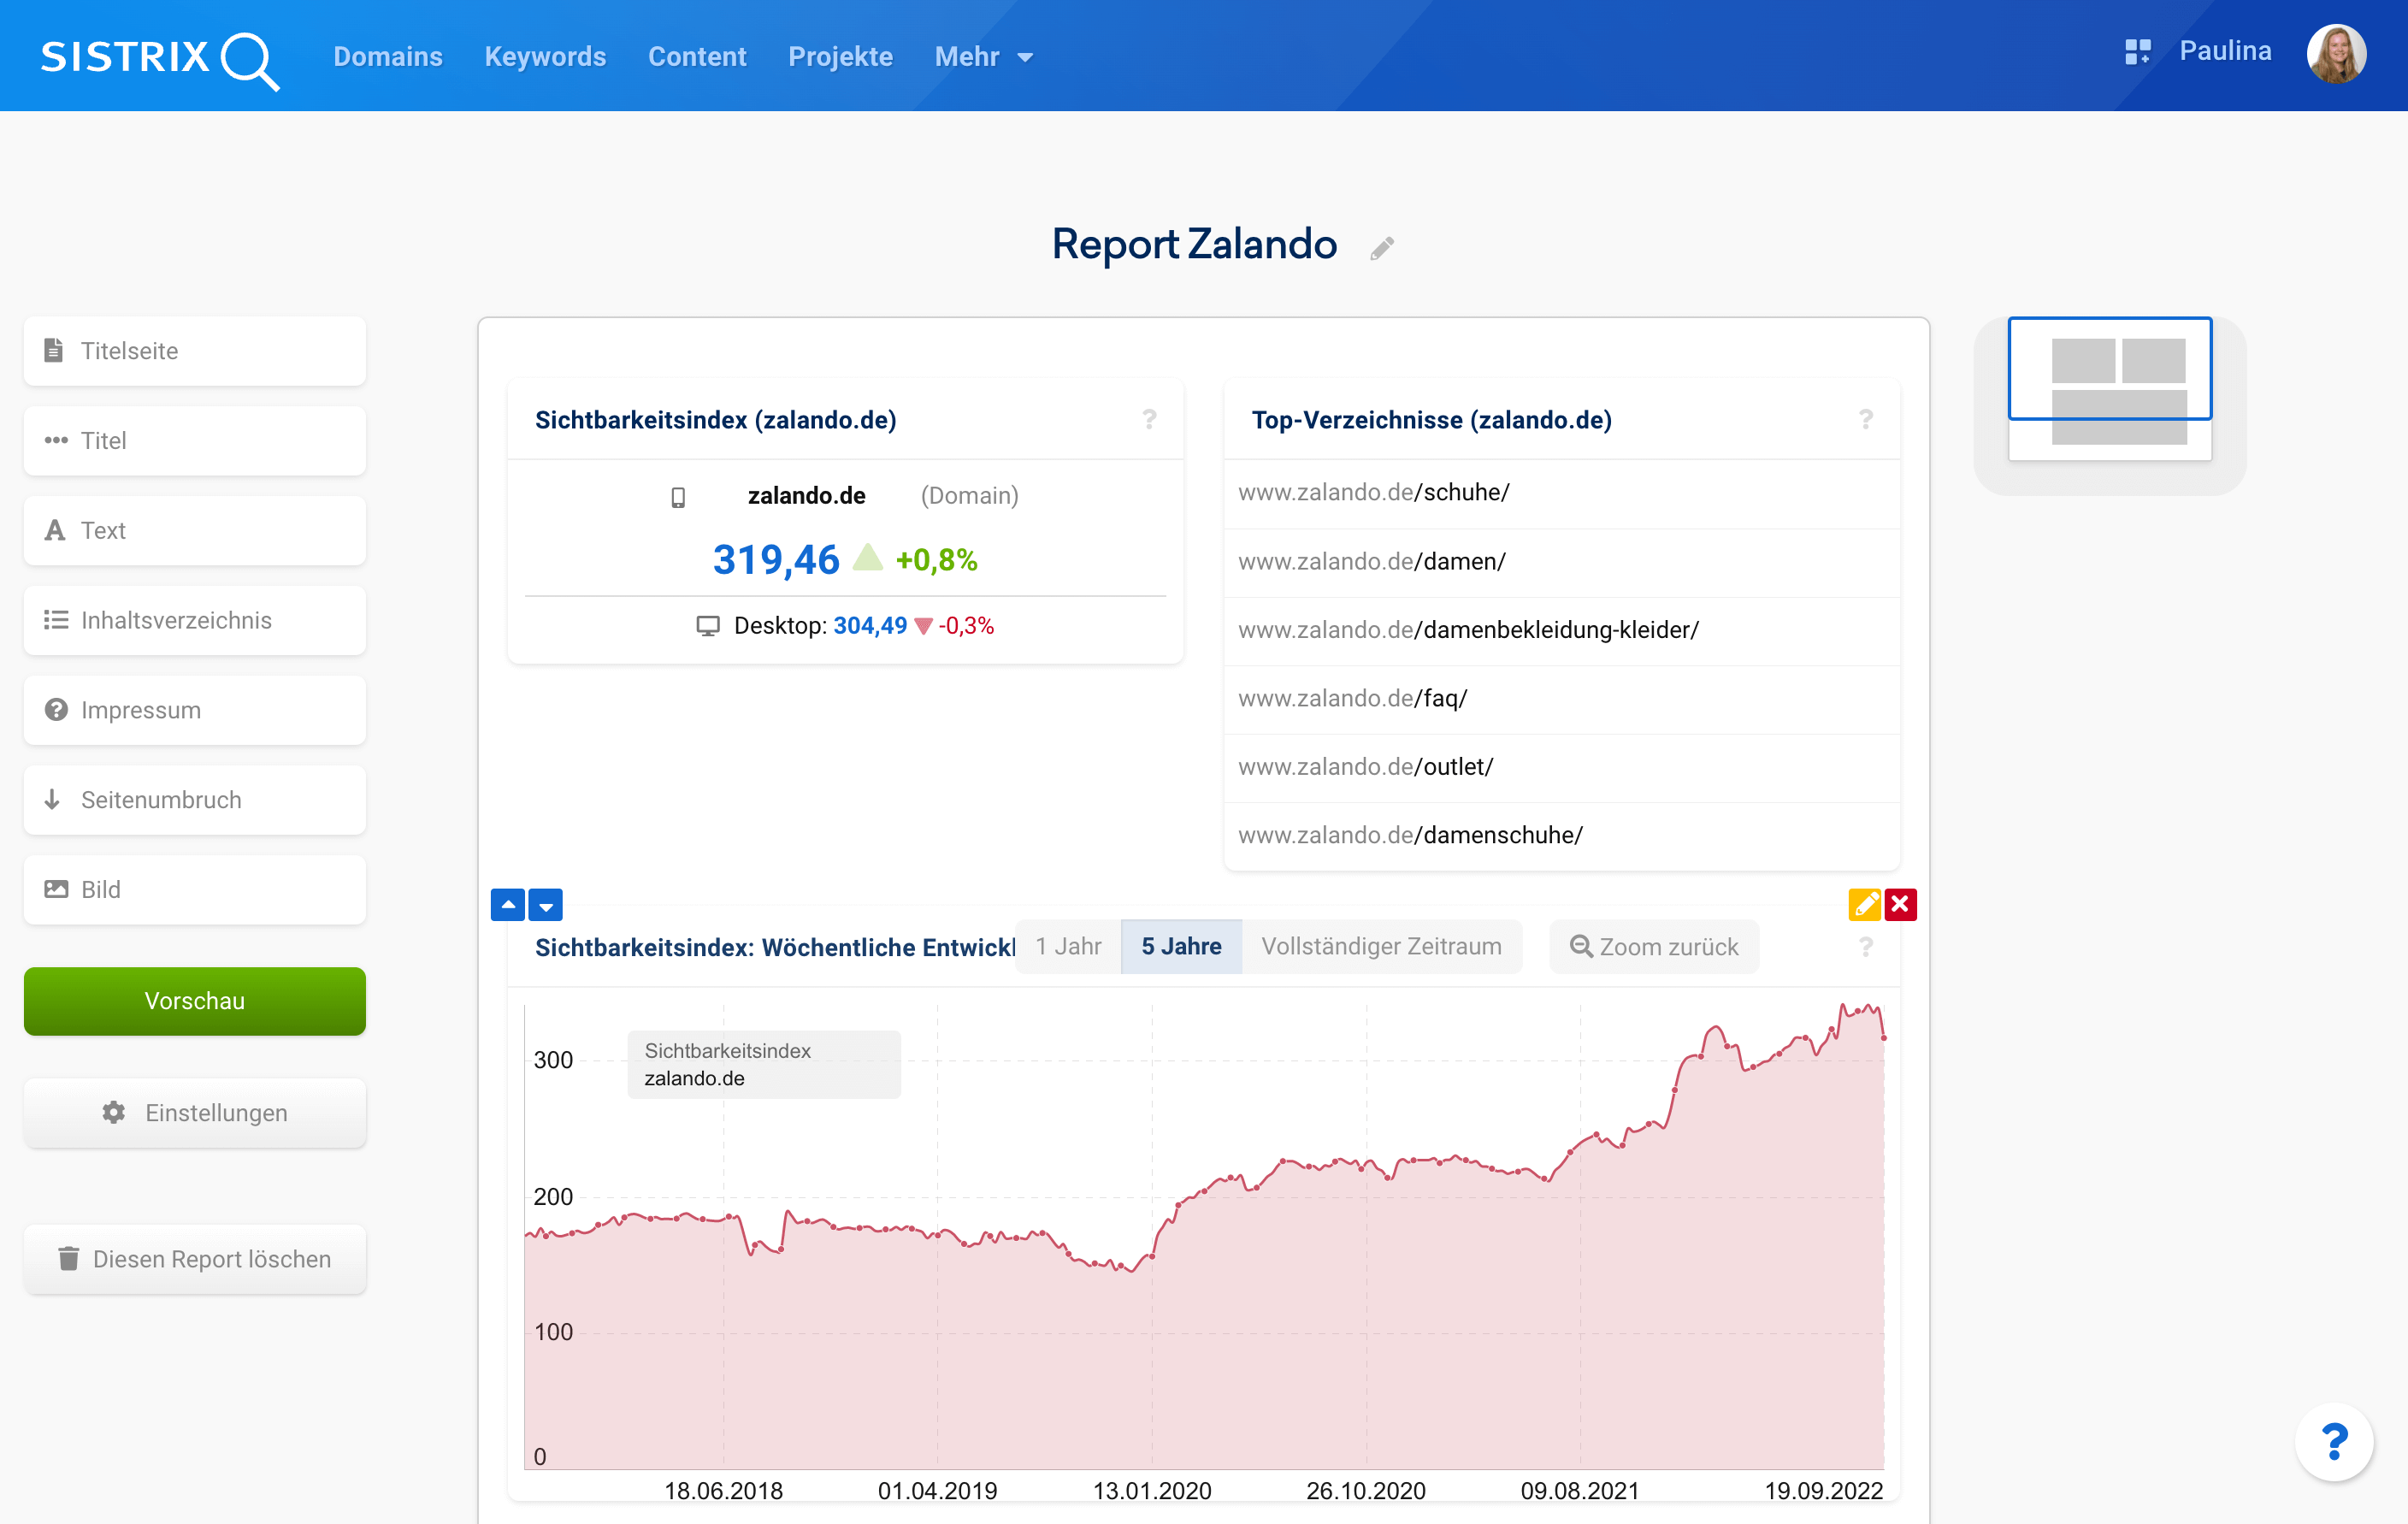Click the desktop monitor icon
The height and width of the screenshot is (1524, 2408).
pyautogui.click(x=708, y=627)
